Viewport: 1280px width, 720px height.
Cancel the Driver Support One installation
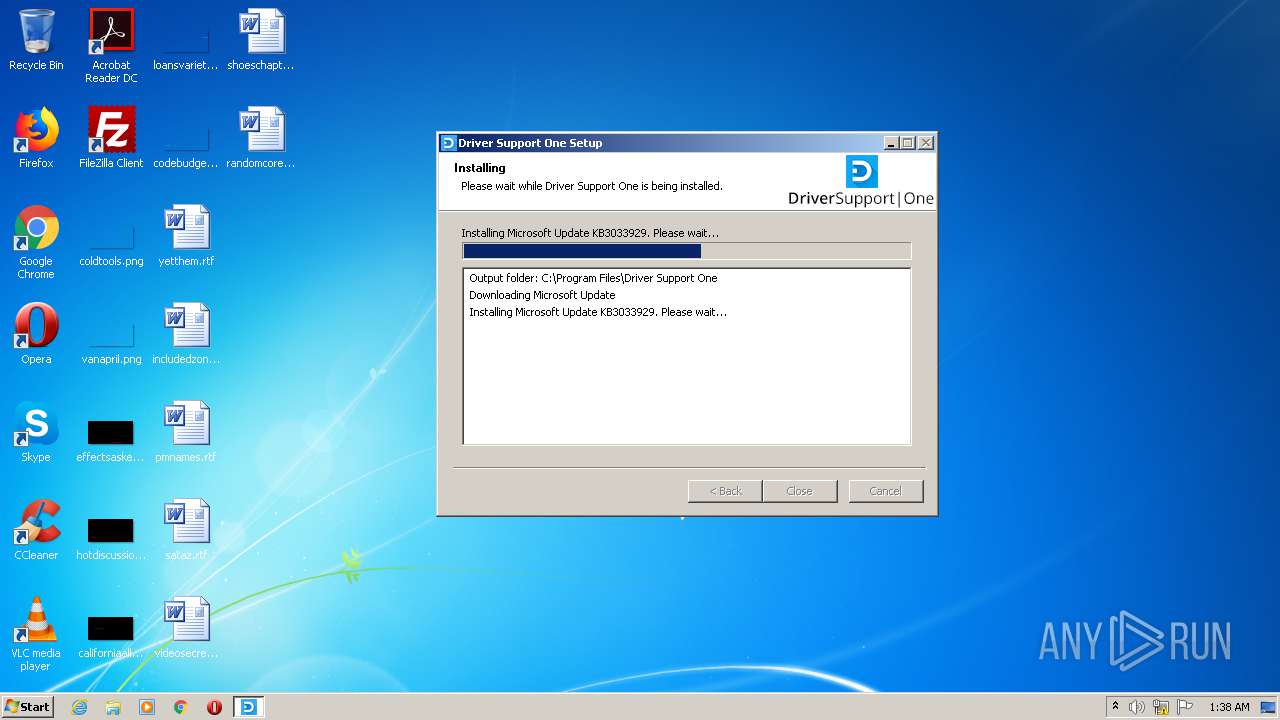coord(885,491)
